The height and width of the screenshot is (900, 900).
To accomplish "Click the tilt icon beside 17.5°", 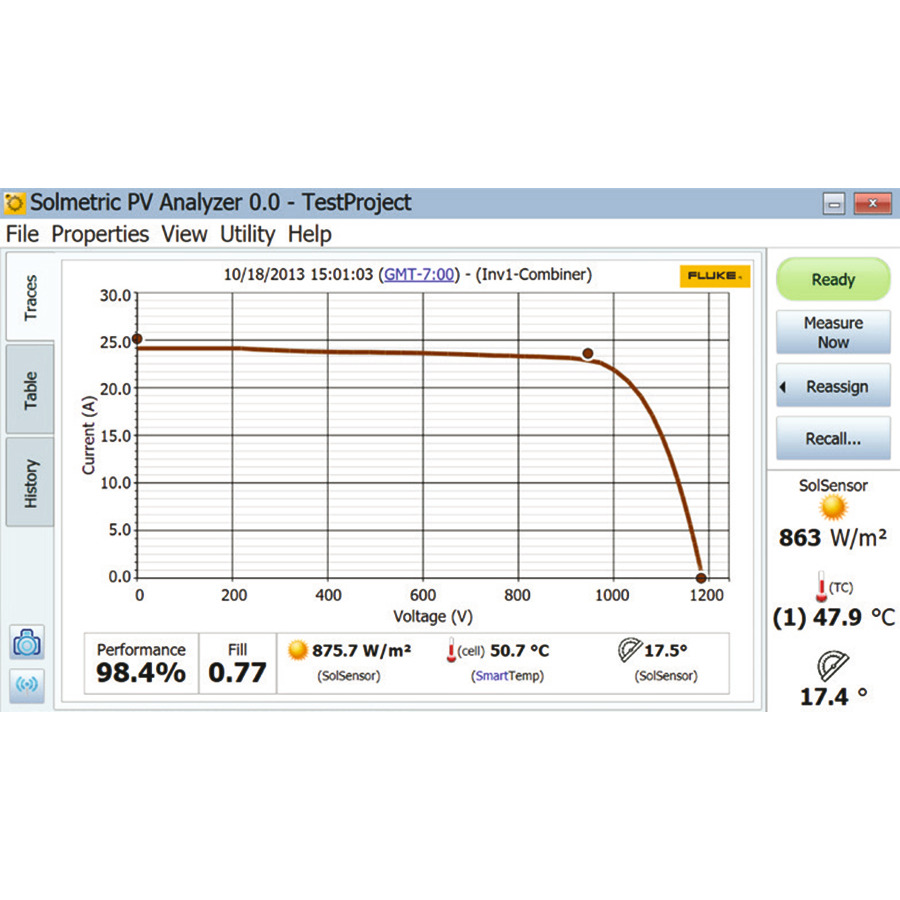I will pyautogui.click(x=628, y=651).
